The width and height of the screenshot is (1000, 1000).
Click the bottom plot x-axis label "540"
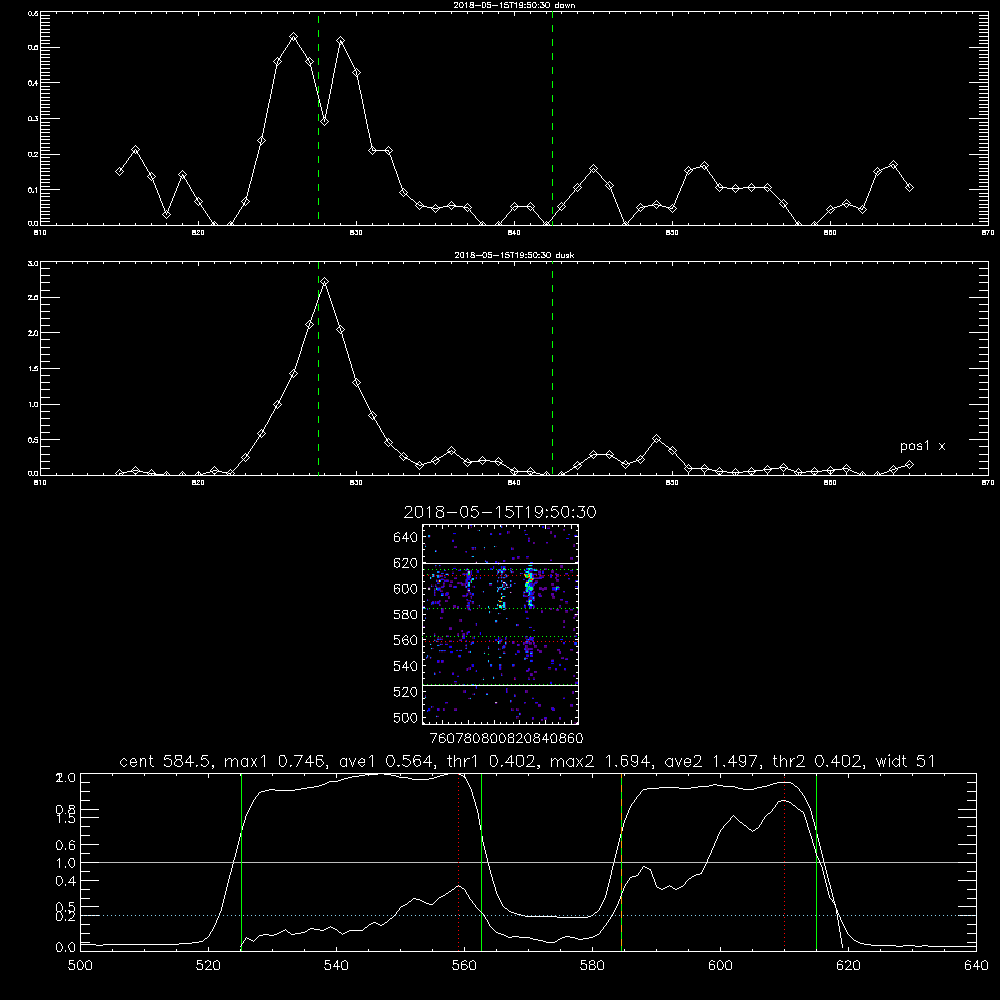click(336, 965)
